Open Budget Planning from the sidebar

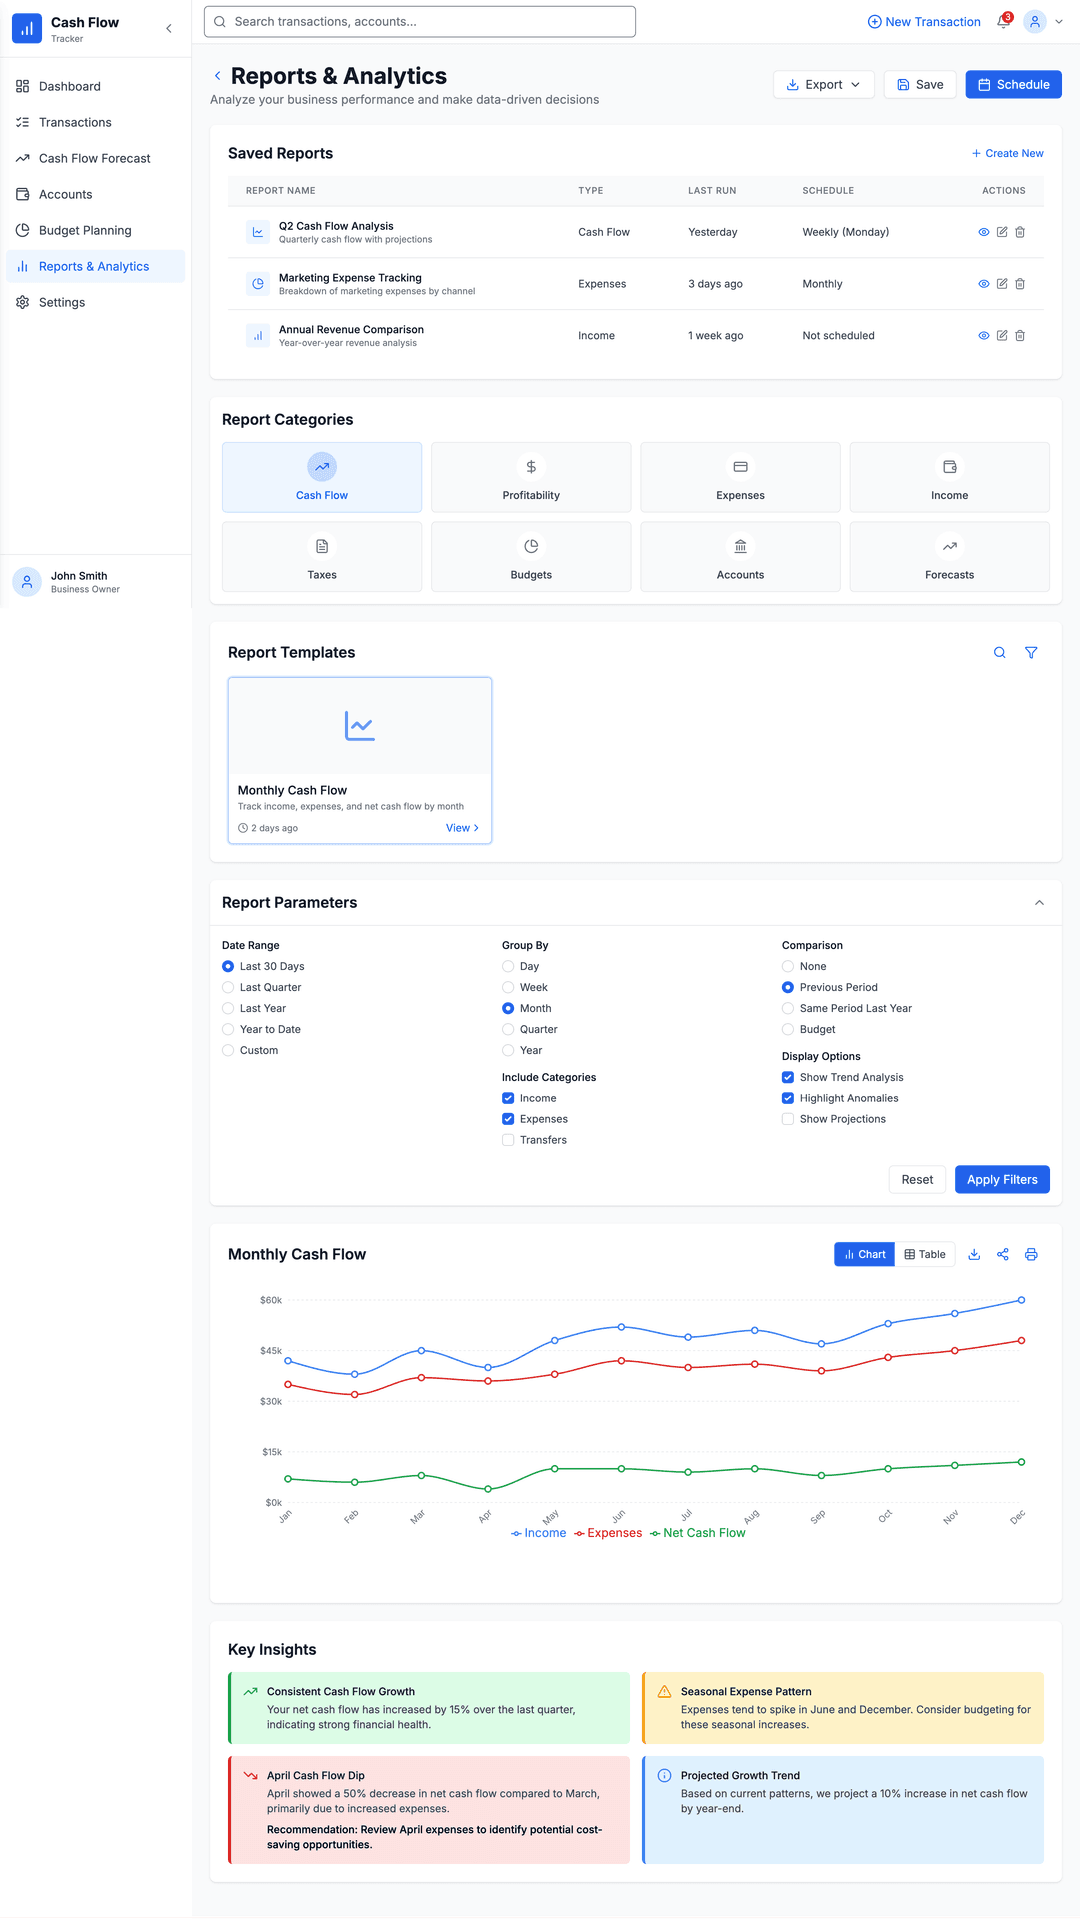coord(85,230)
